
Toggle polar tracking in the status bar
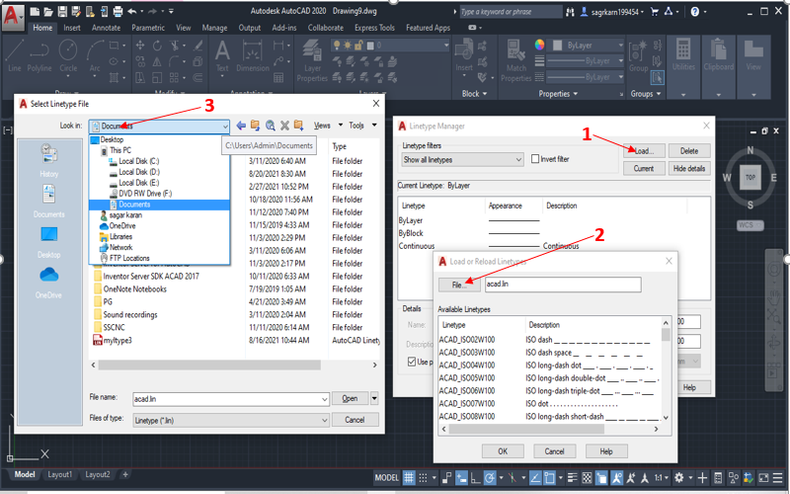click(x=489, y=477)
